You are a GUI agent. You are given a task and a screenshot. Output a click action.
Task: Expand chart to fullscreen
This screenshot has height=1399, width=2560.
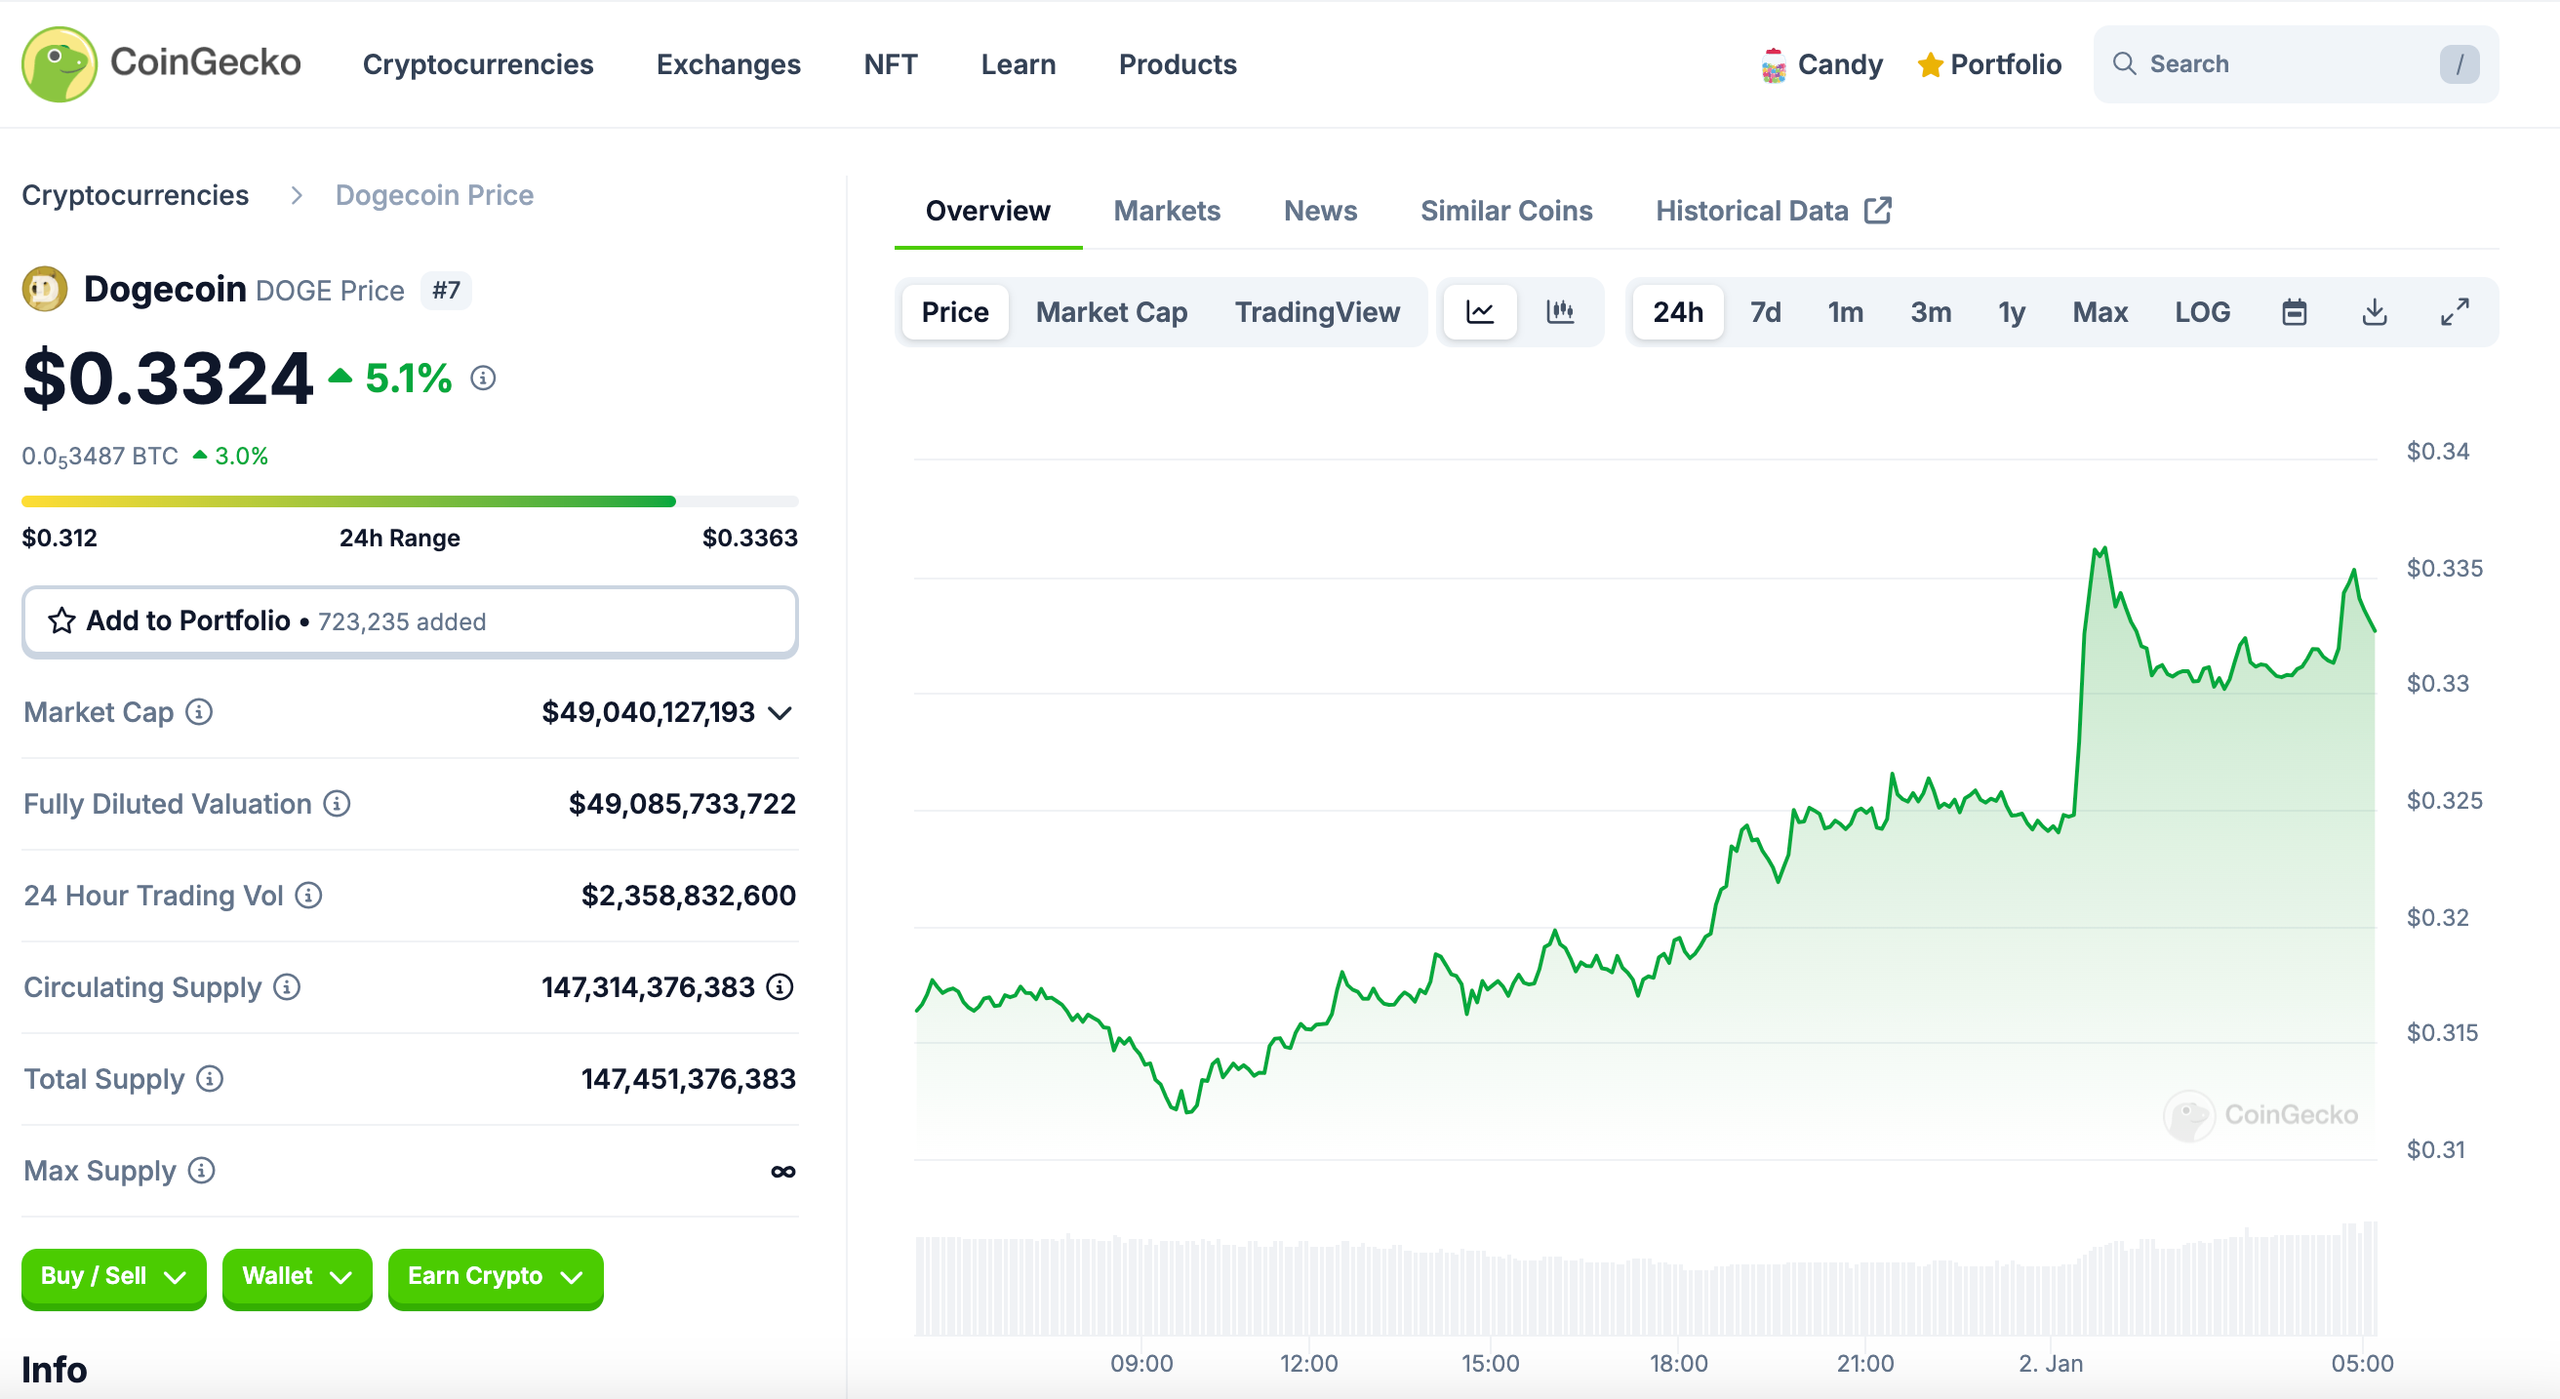point(2454,312)
